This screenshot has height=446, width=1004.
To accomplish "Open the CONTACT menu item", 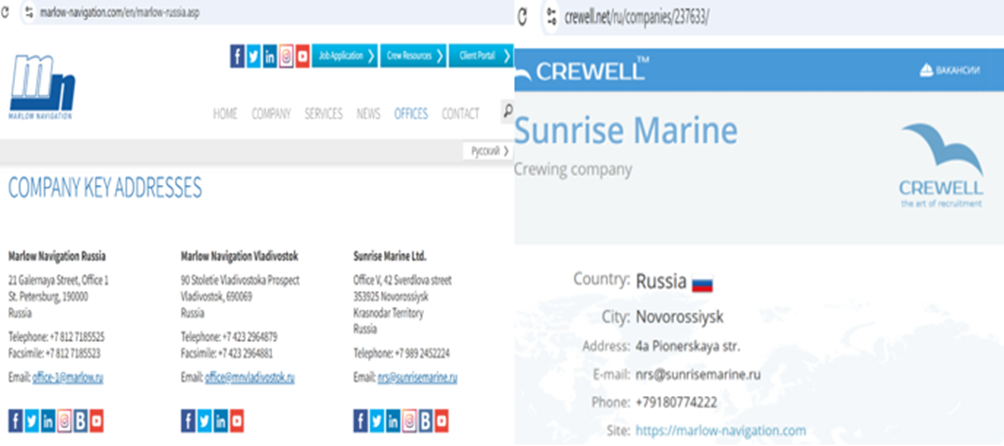I will (460, 114).
